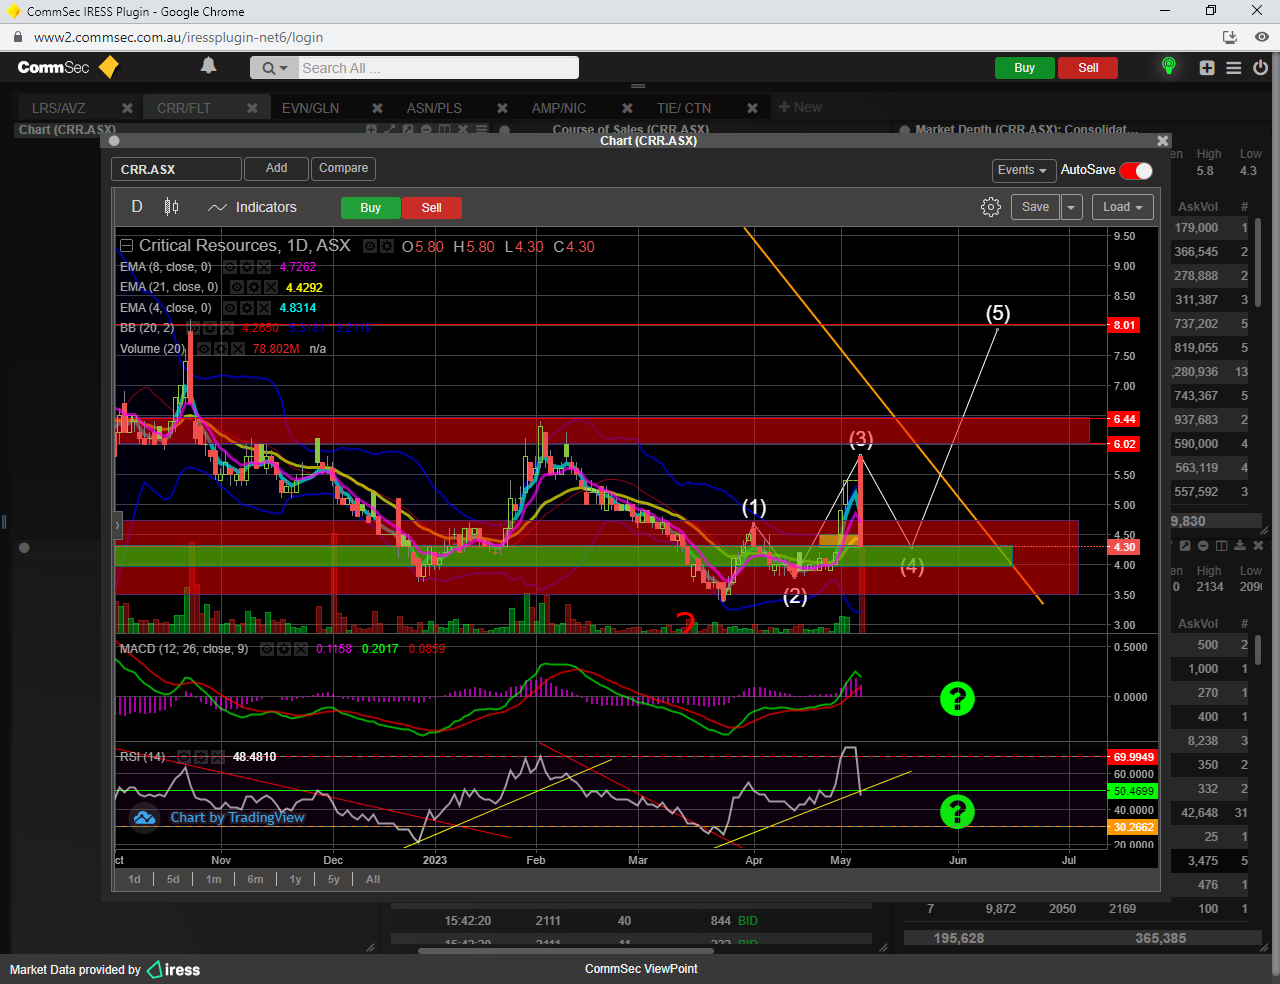
Task: Expand the left side panel arrow on chart
Action: [117, 525]
